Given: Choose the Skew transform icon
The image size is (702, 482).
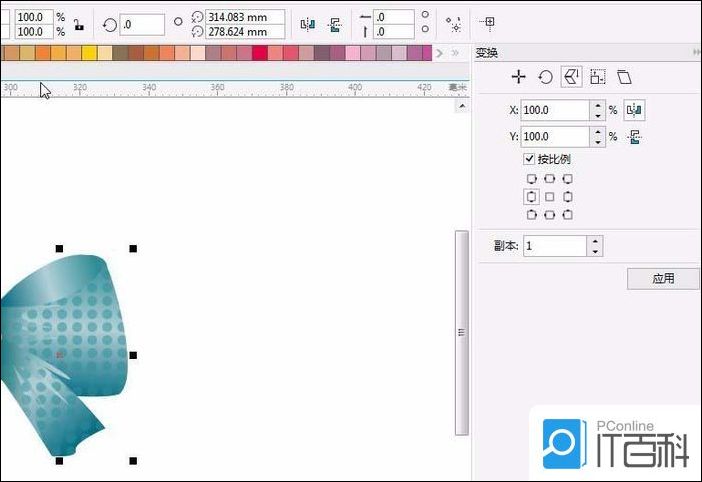Looking at the screenshot, I should coord(624,77).
